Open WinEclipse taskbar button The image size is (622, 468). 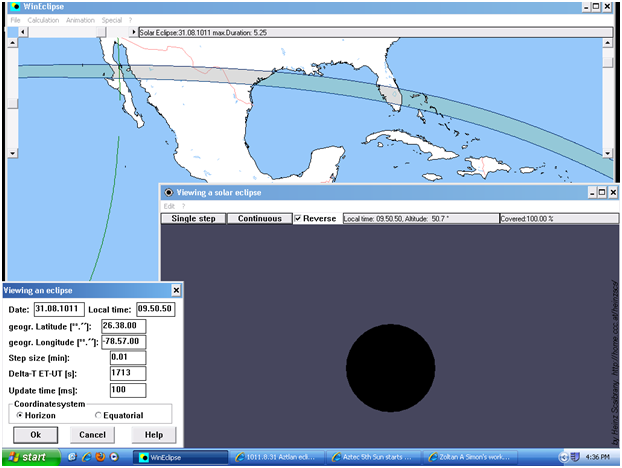(177, 457)
